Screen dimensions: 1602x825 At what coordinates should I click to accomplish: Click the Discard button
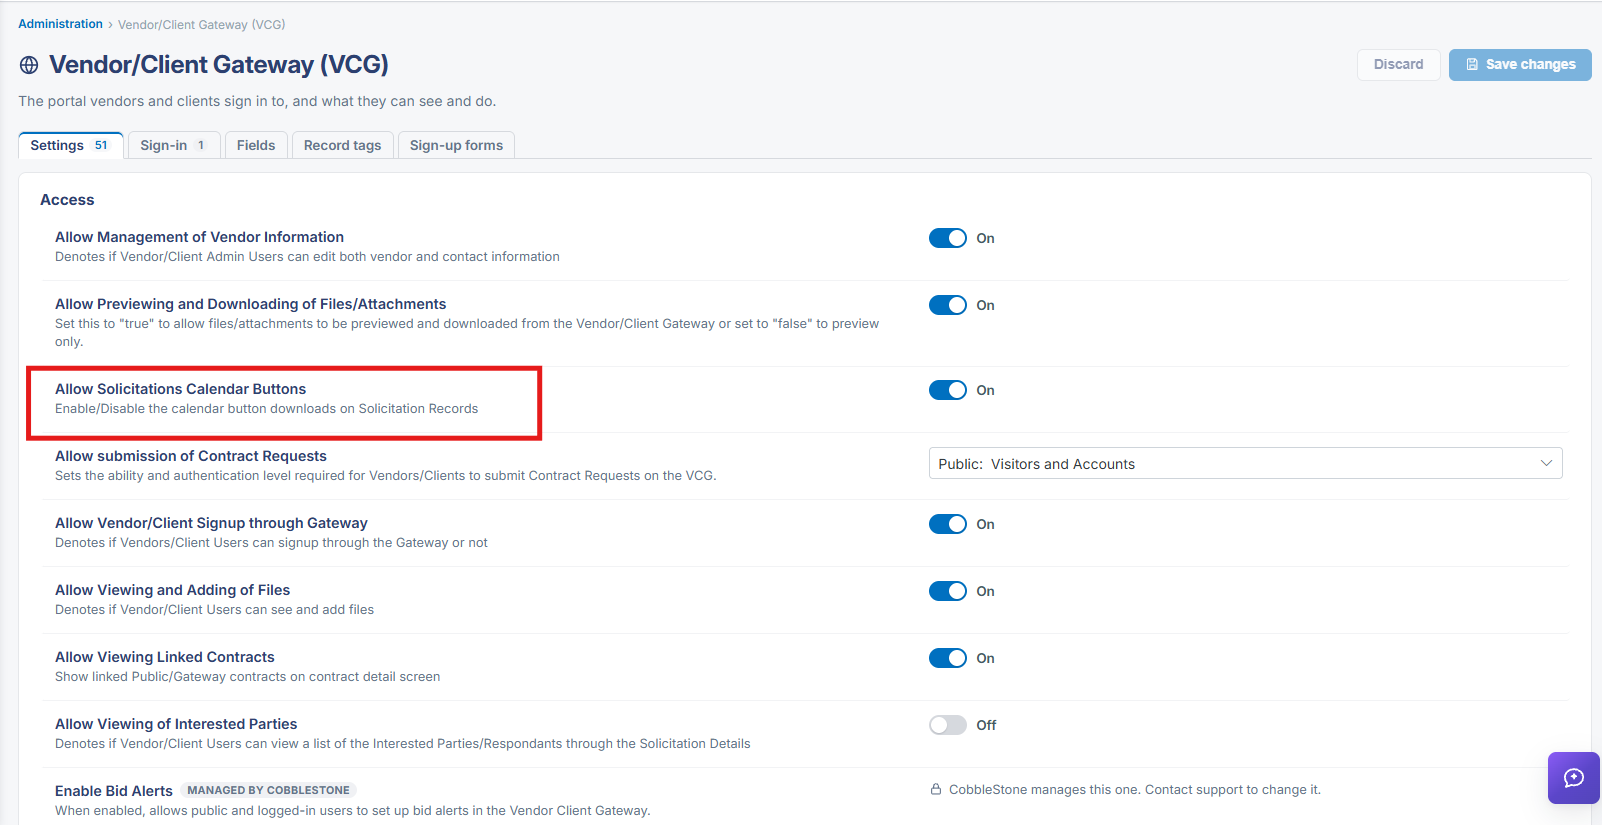point(1398,64)
